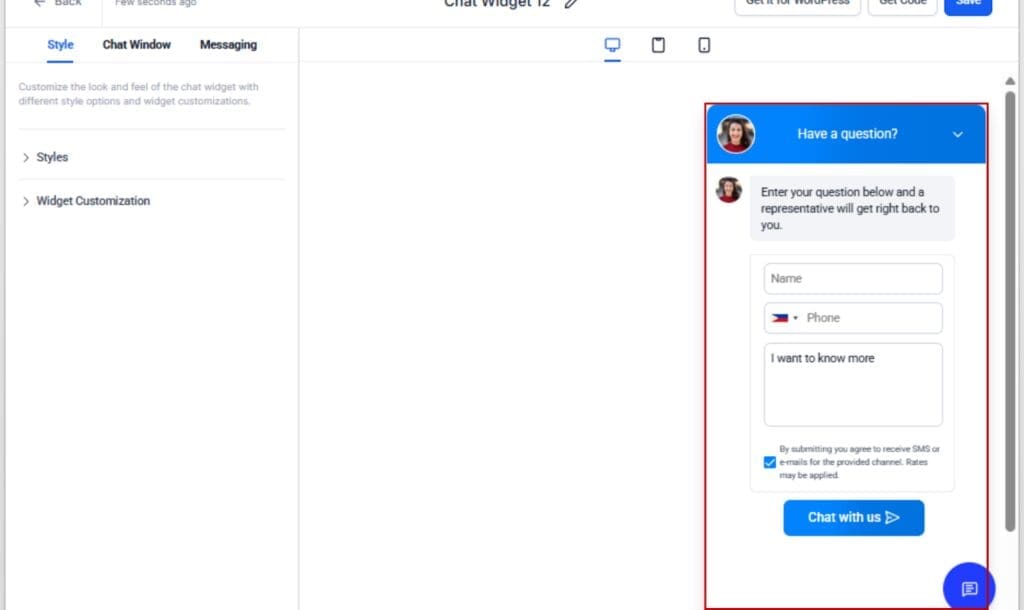Click the Get it for WordPress button
The width and height of the screenshot is (1024, 610).
pos(797,3)
